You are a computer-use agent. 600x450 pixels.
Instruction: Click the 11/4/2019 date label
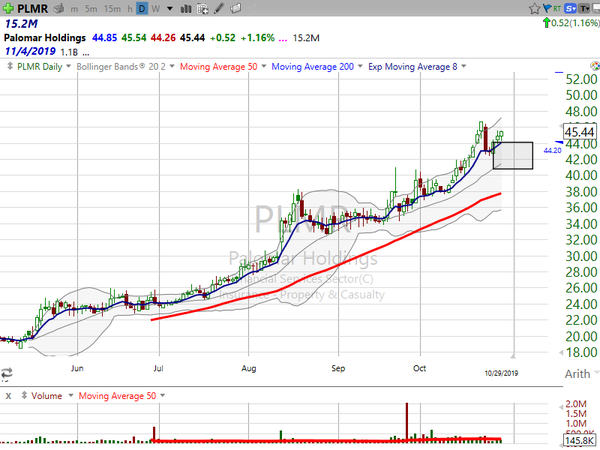pos(30,51)
